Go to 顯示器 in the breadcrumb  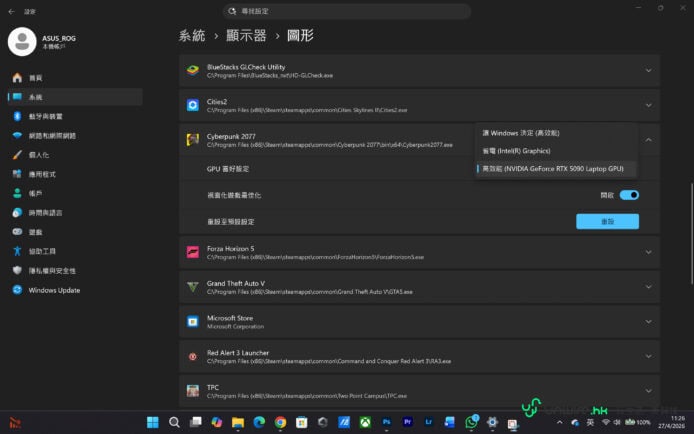pyautogui.click(x=246, y=35)
